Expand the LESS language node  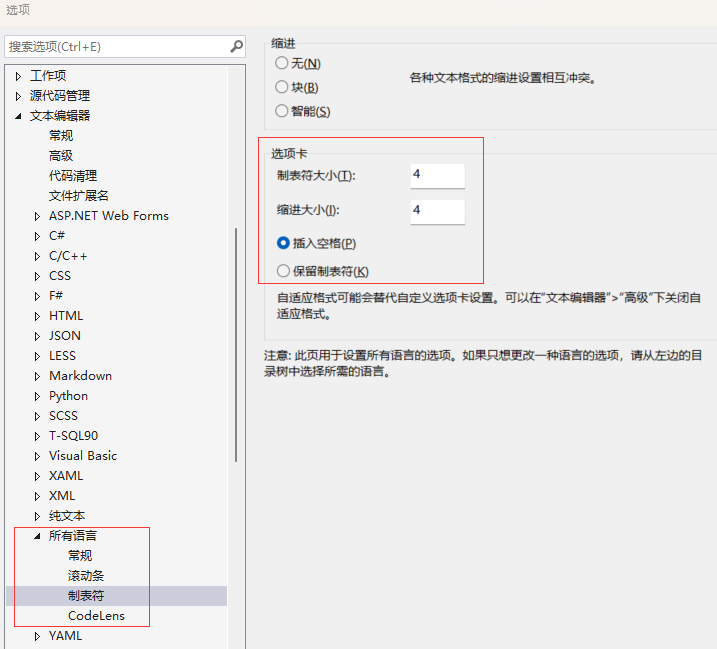tap(37, 356)
